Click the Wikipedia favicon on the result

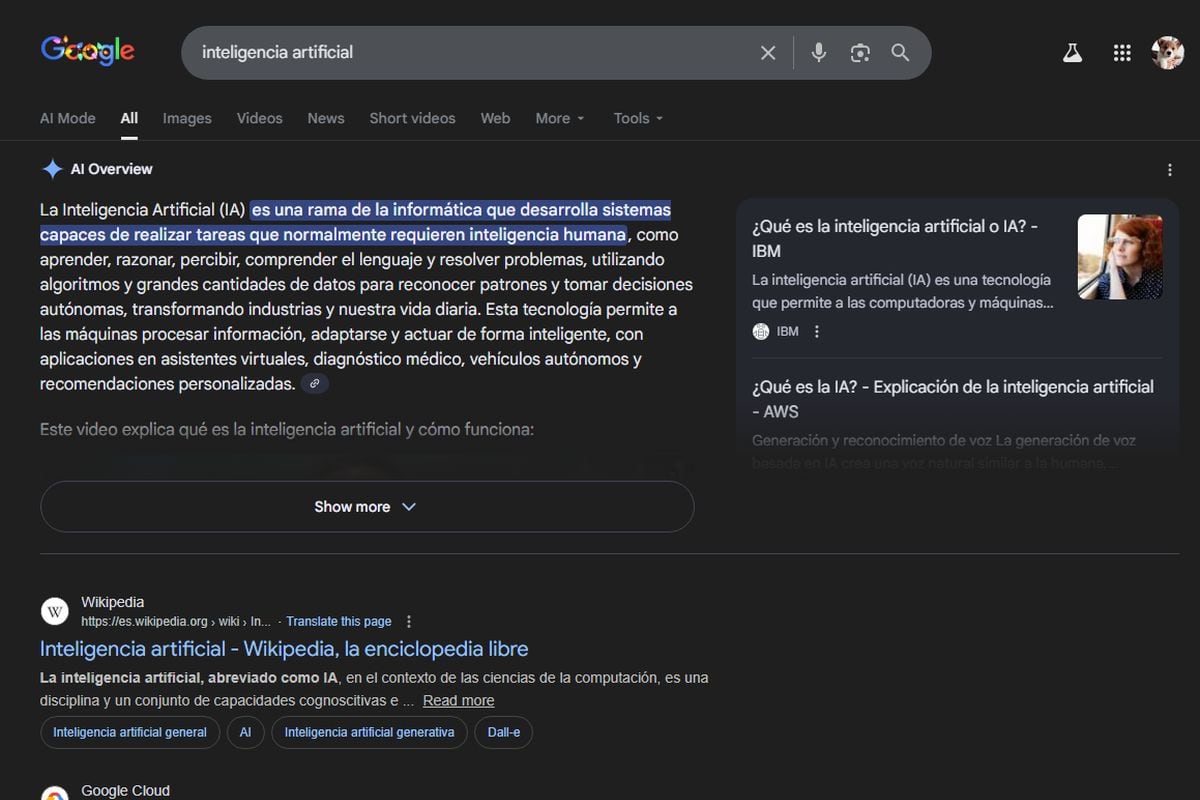[54, 611]
